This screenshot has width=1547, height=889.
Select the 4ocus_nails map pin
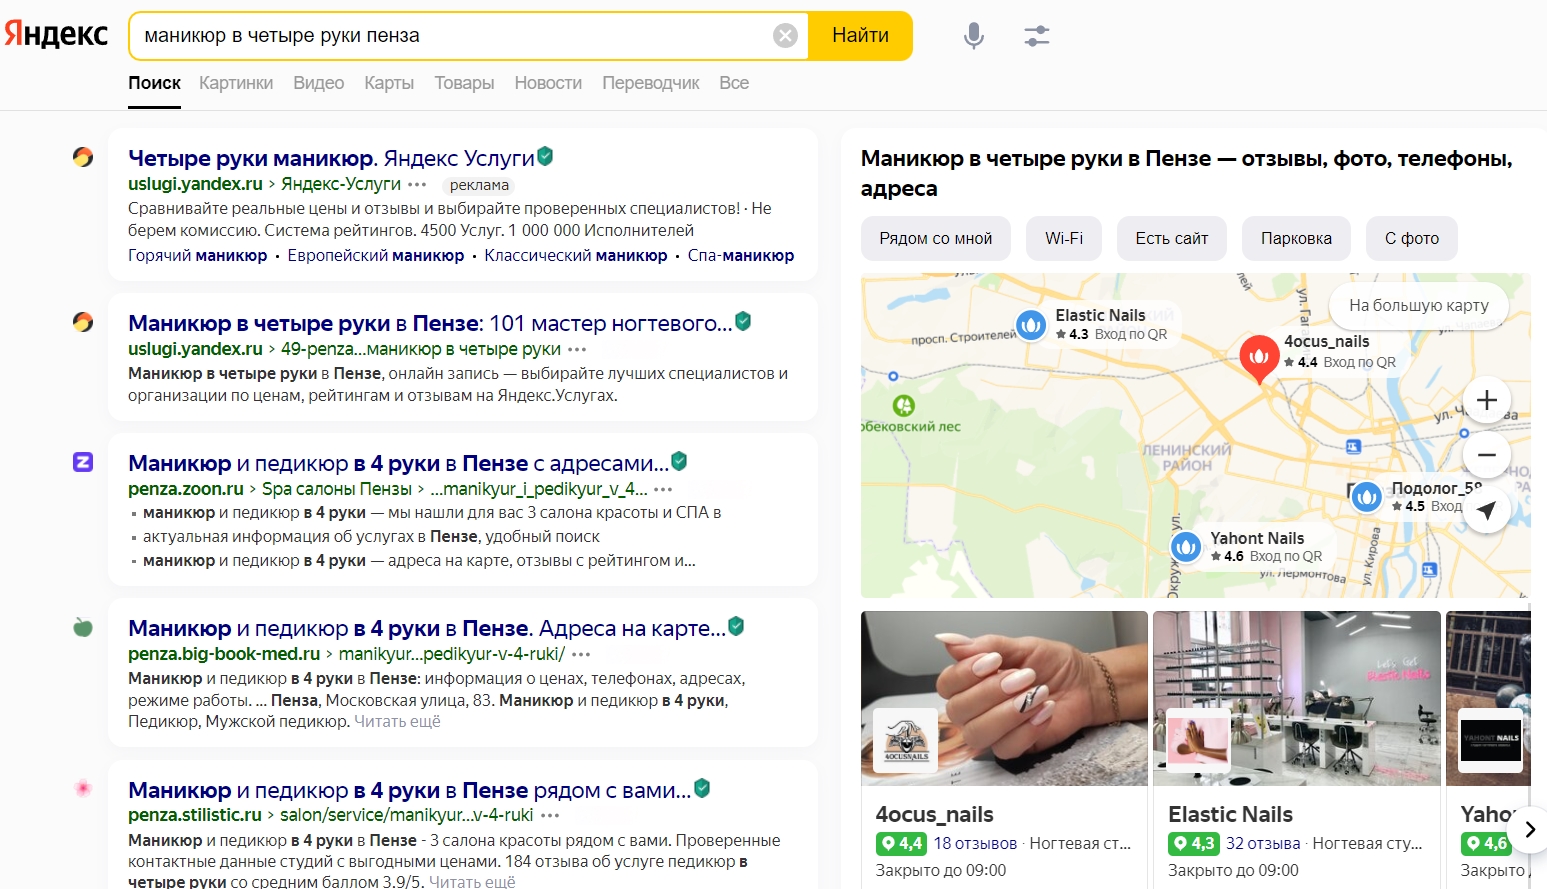[1259, 357]
